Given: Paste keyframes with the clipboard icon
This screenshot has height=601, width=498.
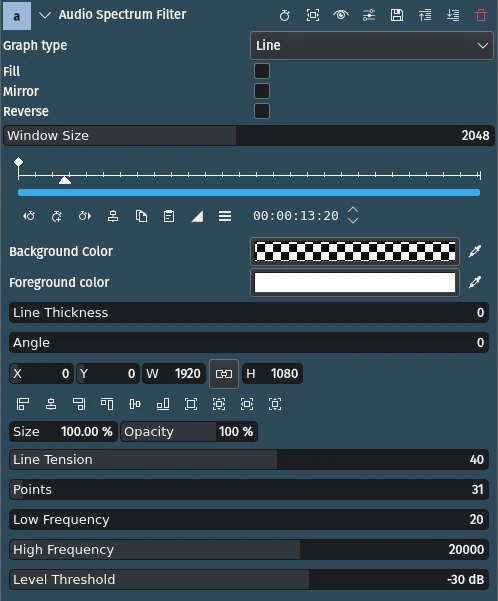Looking at the screenshot, I should (x=169, y=216).
